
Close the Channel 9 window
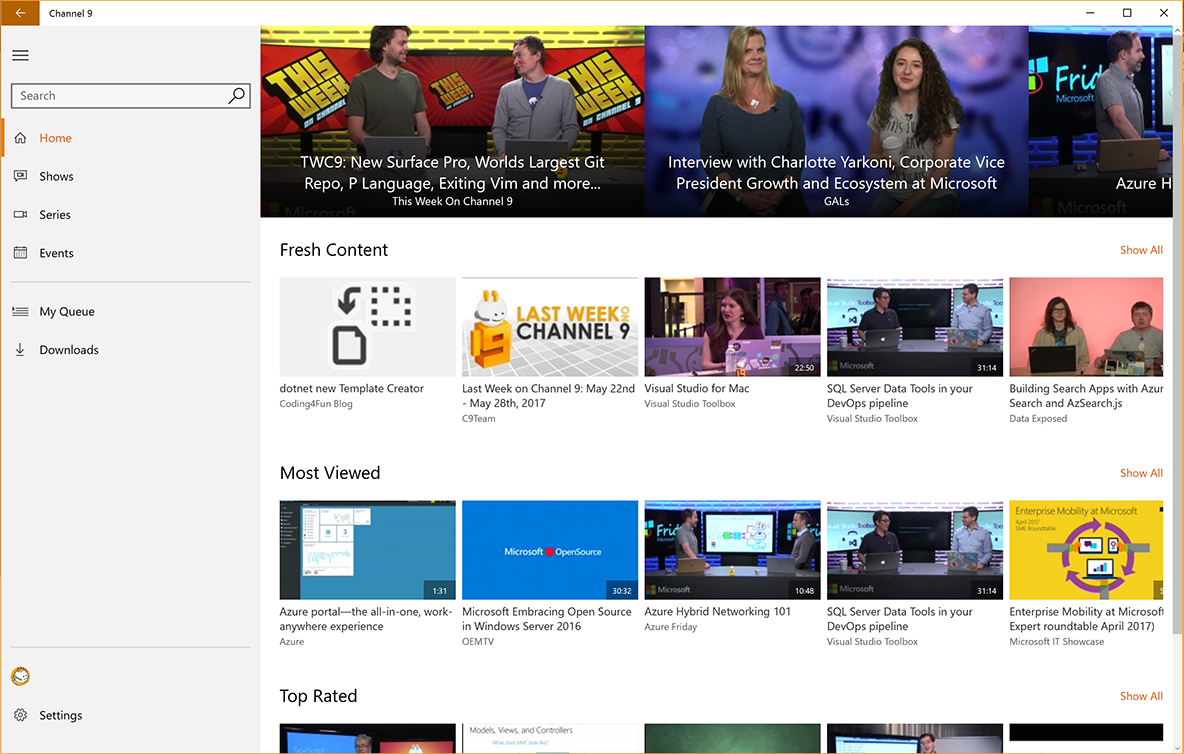(1164, 13)
